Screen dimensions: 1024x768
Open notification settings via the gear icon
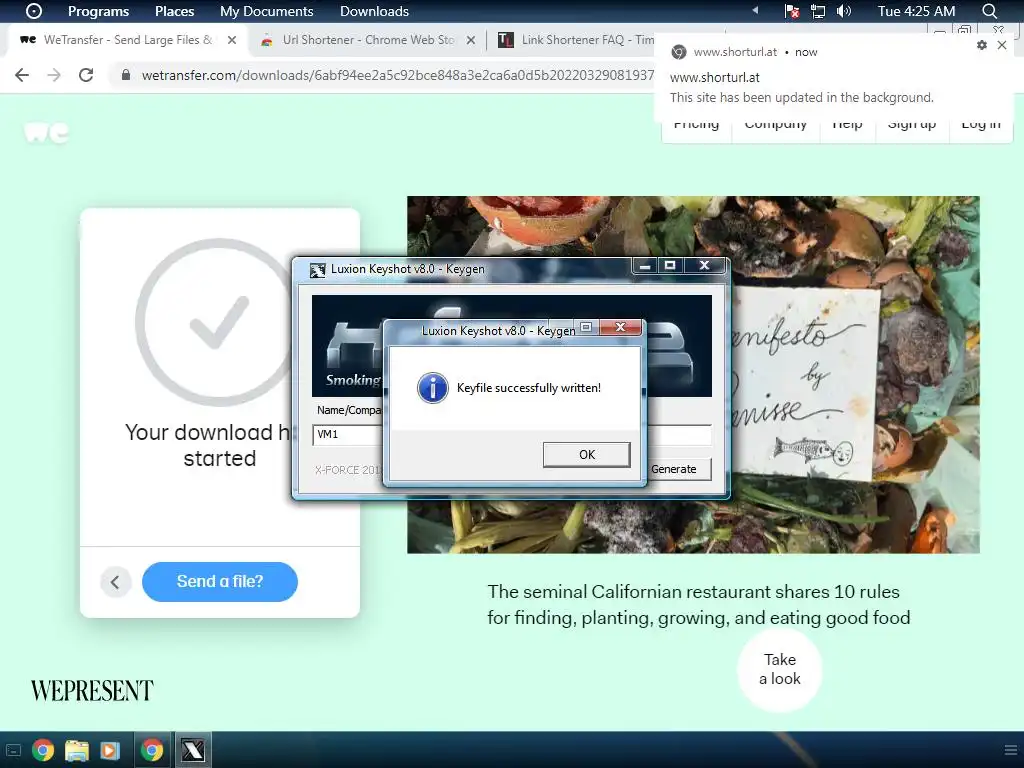pyautogui.click(x=982, y=45)
